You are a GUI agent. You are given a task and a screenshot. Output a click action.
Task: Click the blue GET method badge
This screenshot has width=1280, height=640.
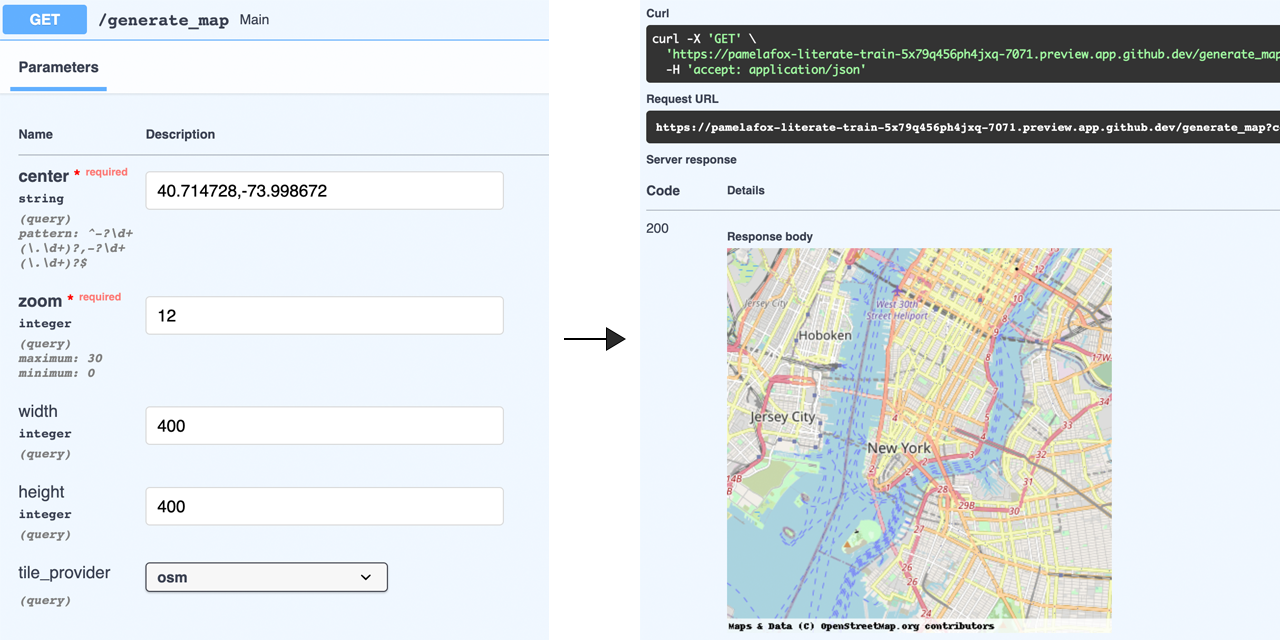point(45,19)
